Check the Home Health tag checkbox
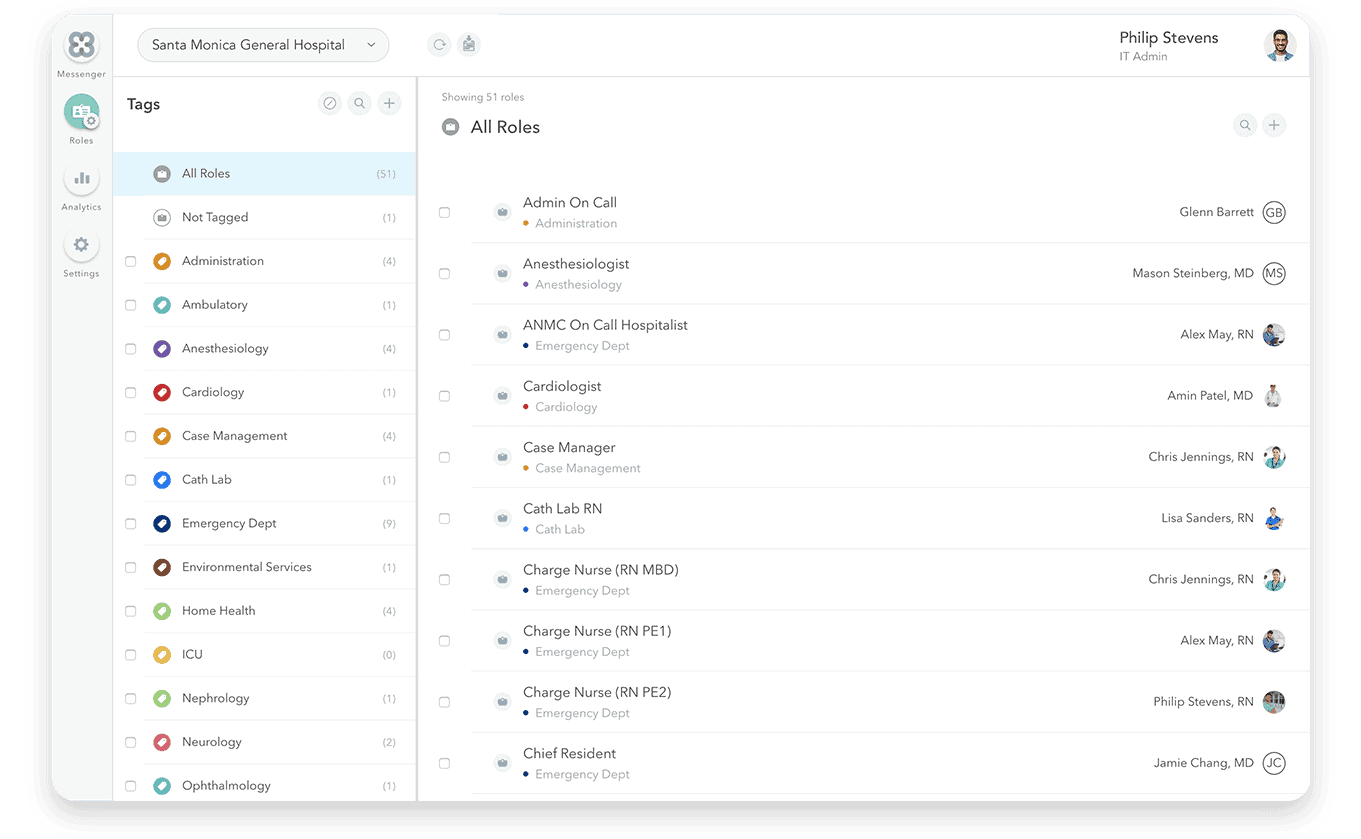1361x839 pixels. pyautogui.click(x=131, y=611)
